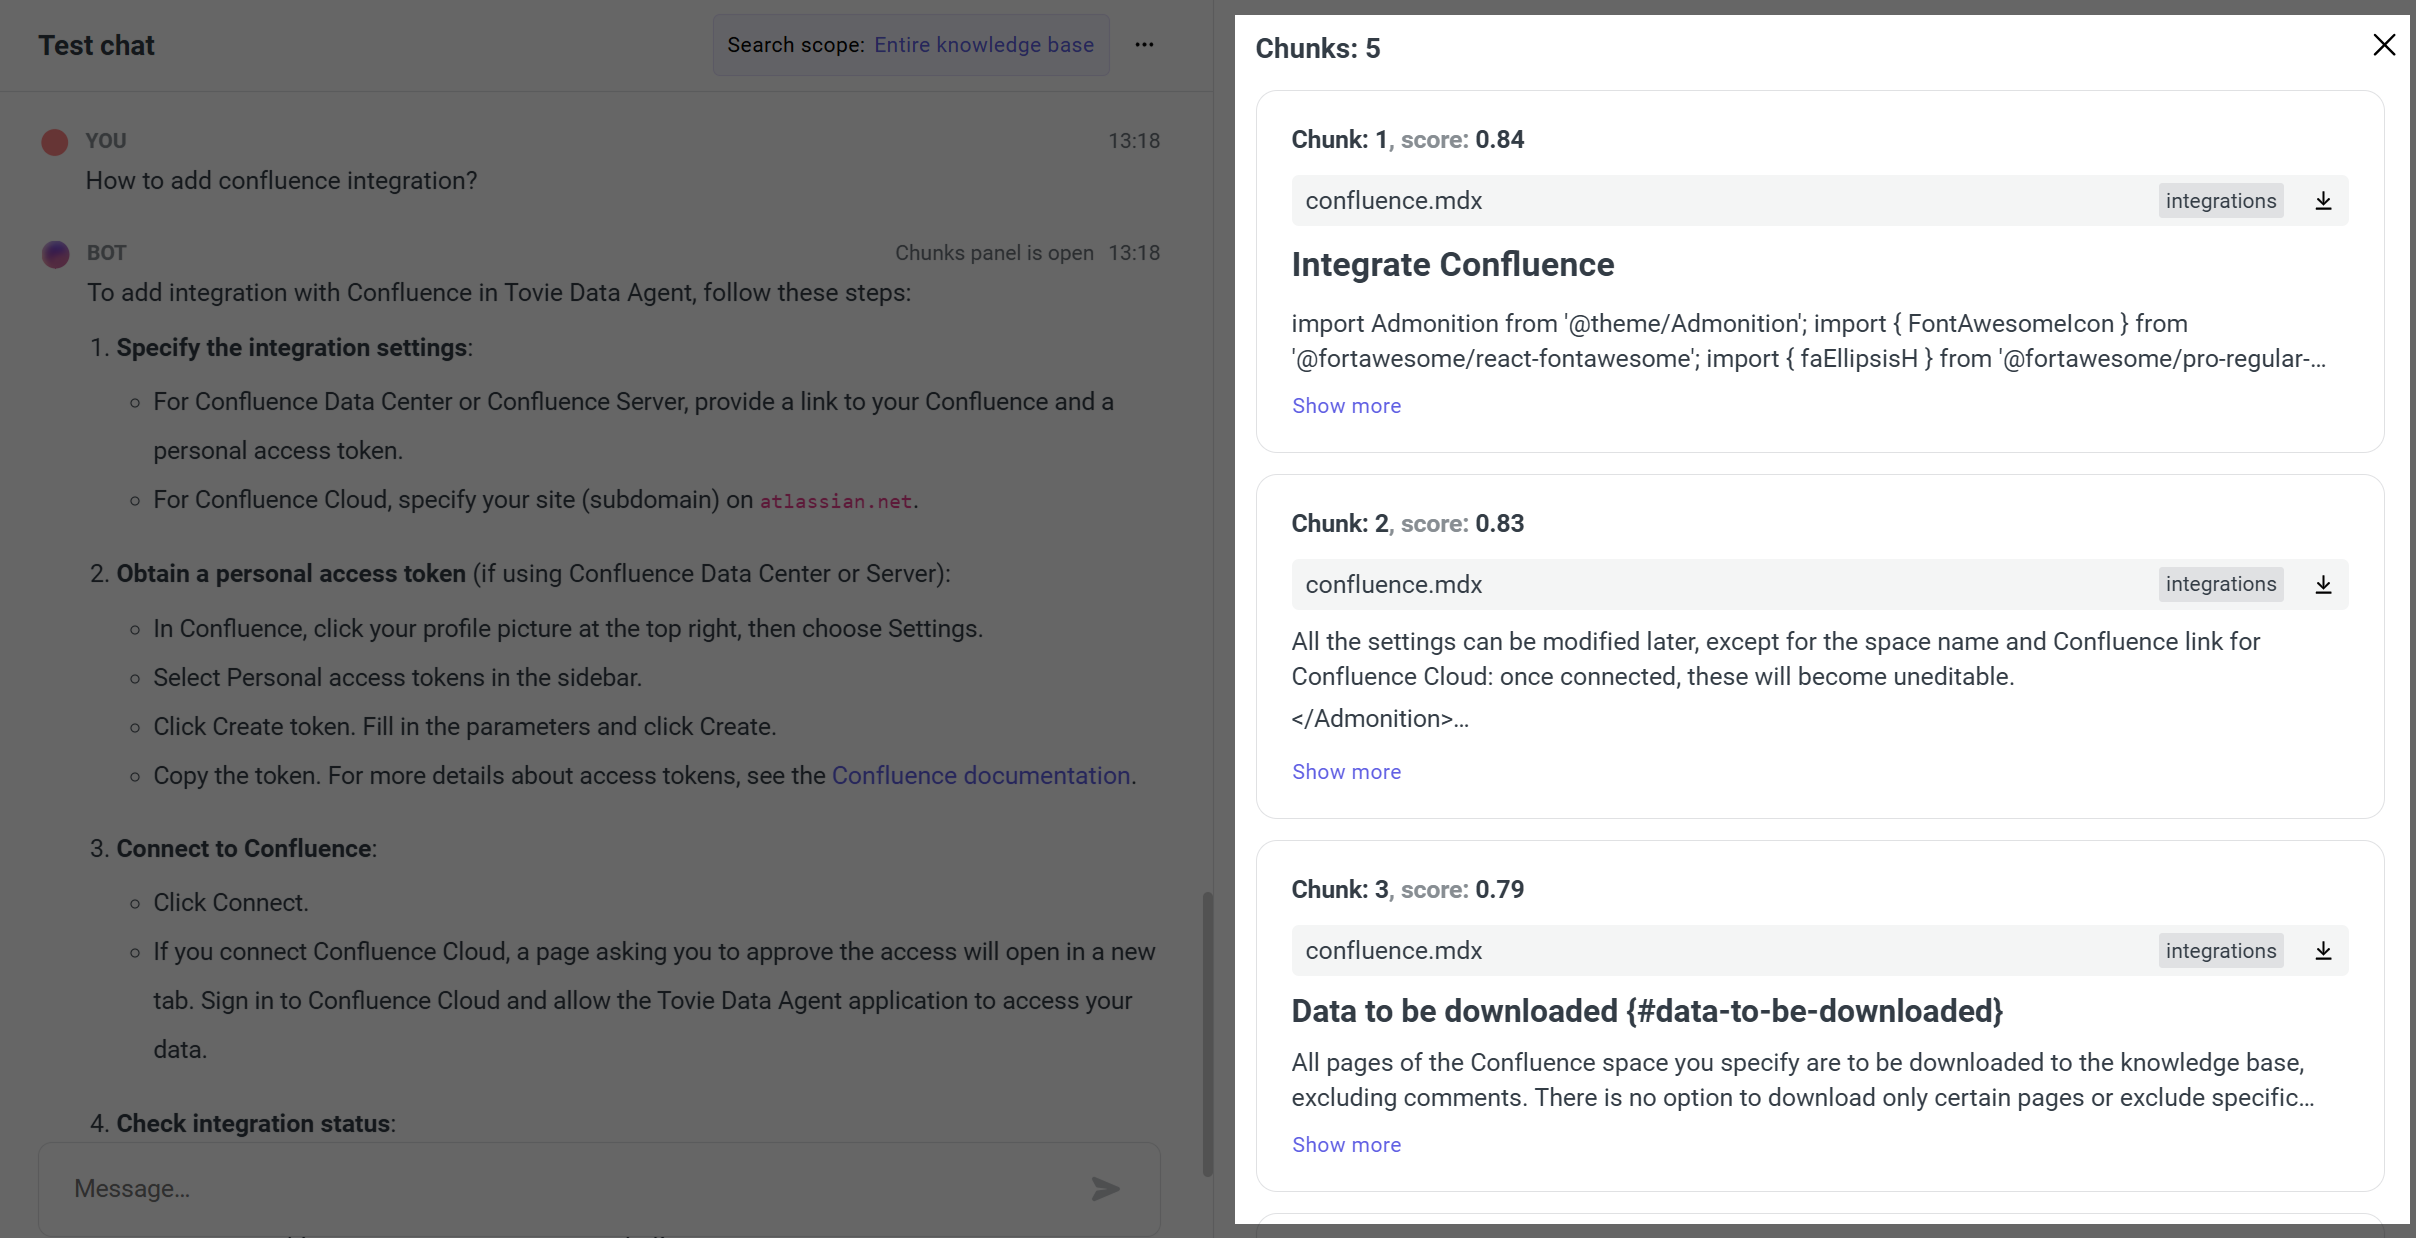Viewport: 2416px width, 1238px height.
Task: Click the Chunk: 2, score: 0.83 label
Action: (x=1408, y=524)
